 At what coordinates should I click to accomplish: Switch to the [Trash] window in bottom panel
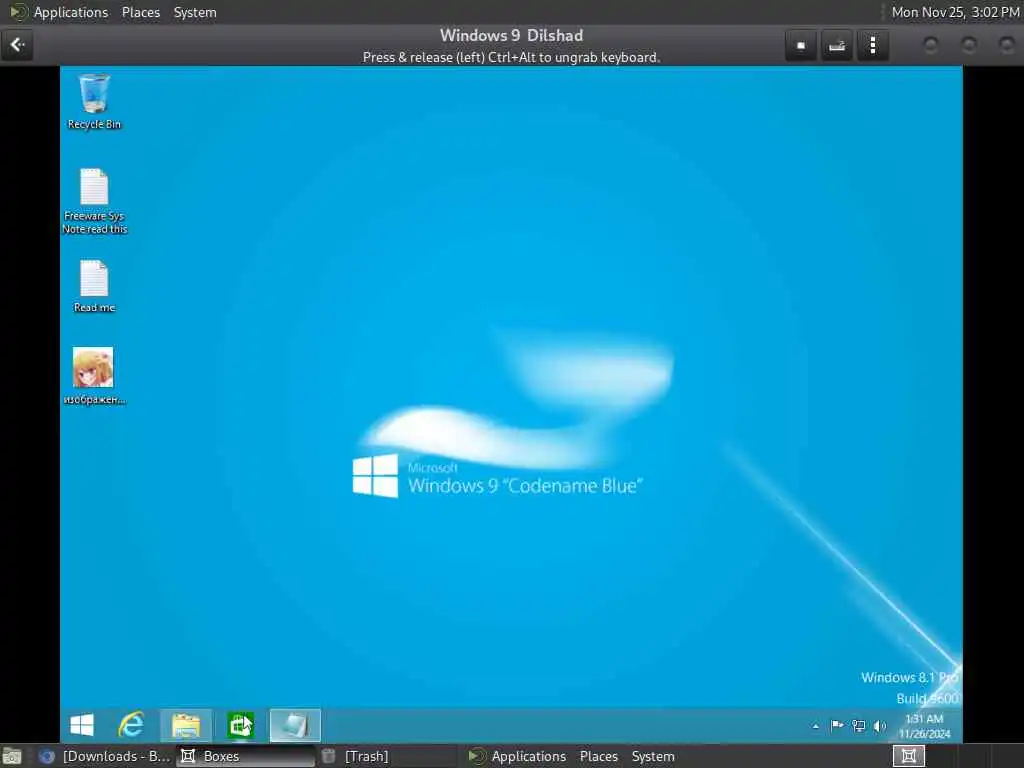click(385, 756)
